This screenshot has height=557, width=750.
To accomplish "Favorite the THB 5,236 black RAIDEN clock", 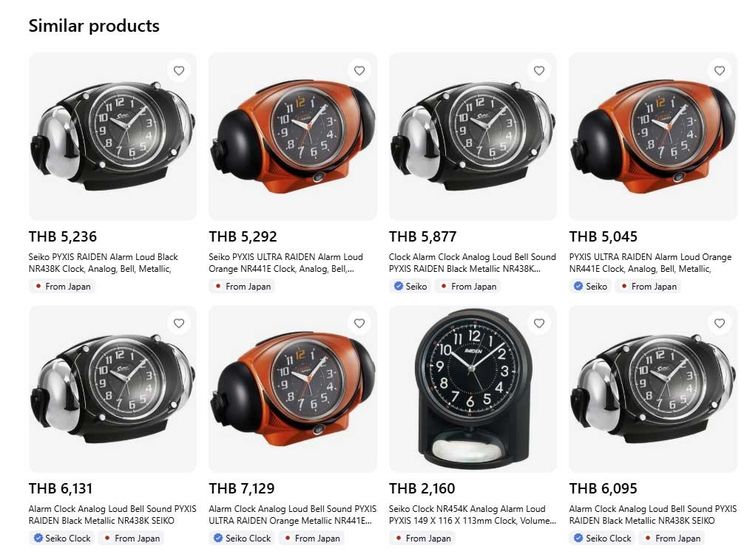I will tap(179, 71).
